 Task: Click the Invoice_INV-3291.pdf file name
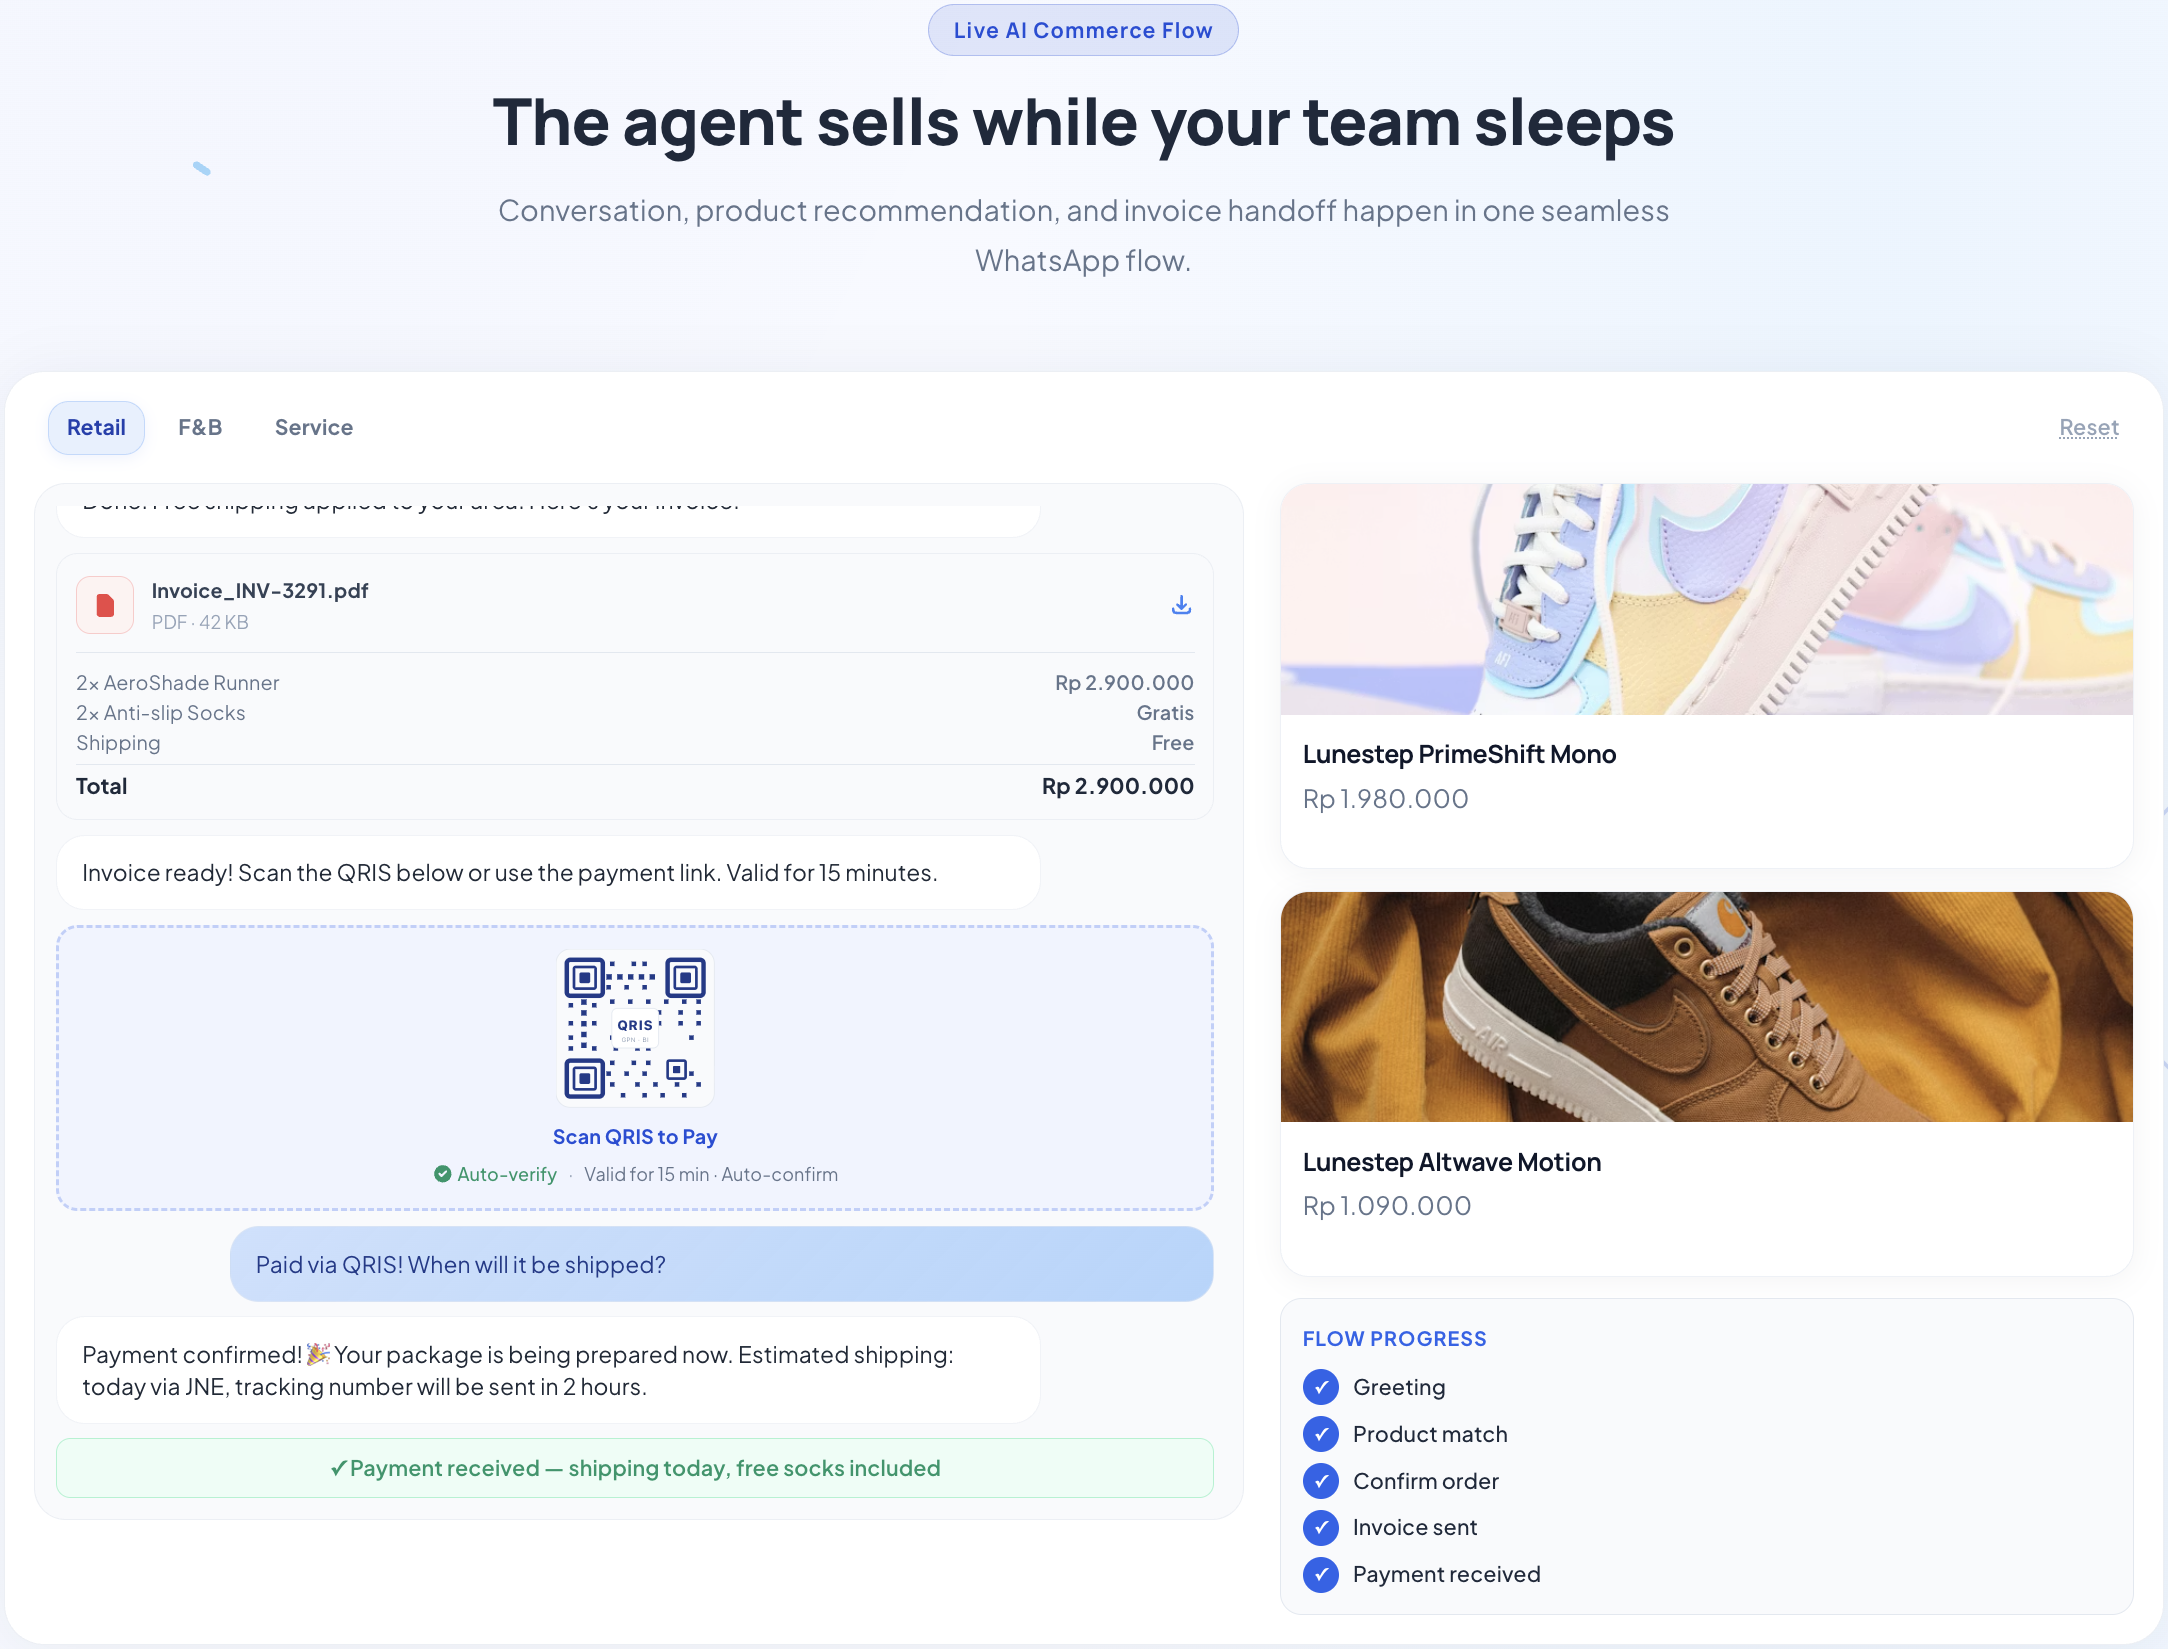pyautogui.click(x=260, y=590)
